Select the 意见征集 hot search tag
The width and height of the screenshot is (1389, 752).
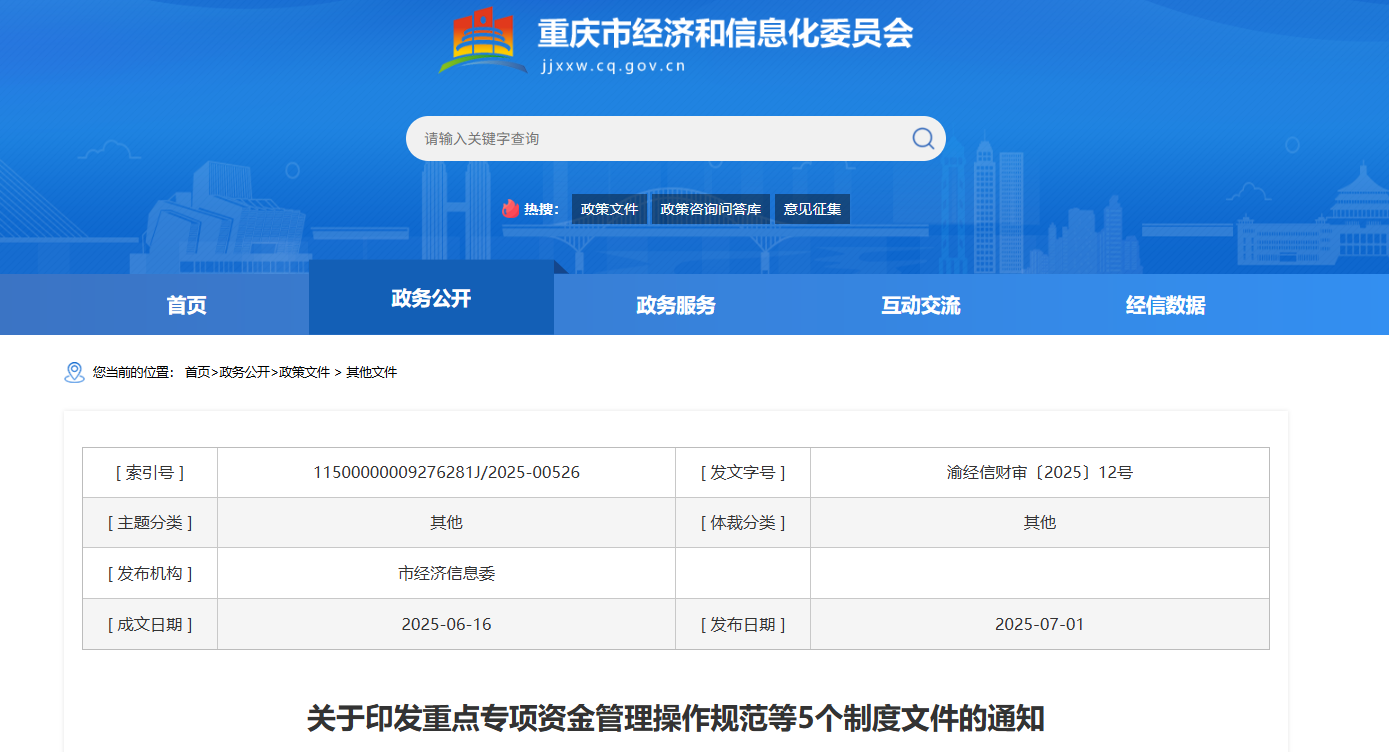[812, 209]
